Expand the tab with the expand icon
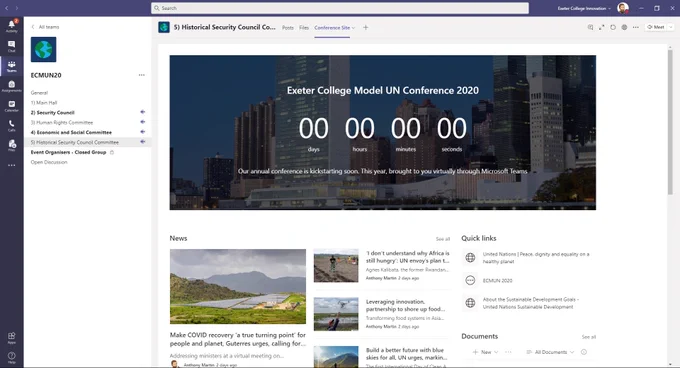Image resolution: width=680 pixels, height=368 pixels. pos(602,27)
